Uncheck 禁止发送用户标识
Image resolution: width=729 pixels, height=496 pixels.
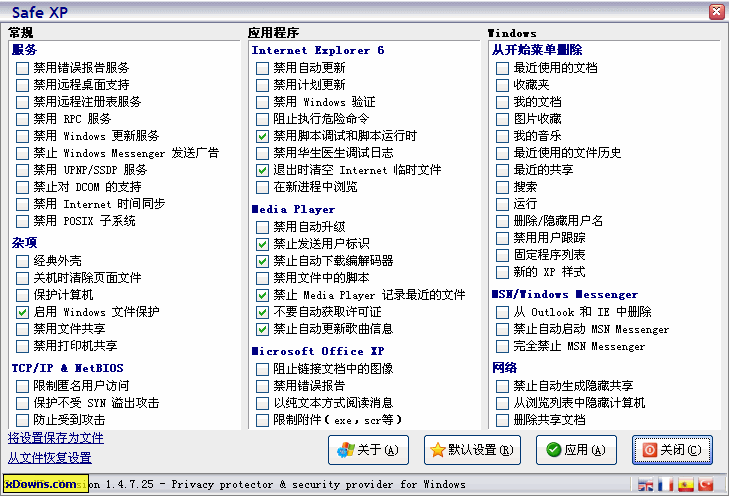click(262, 244)
